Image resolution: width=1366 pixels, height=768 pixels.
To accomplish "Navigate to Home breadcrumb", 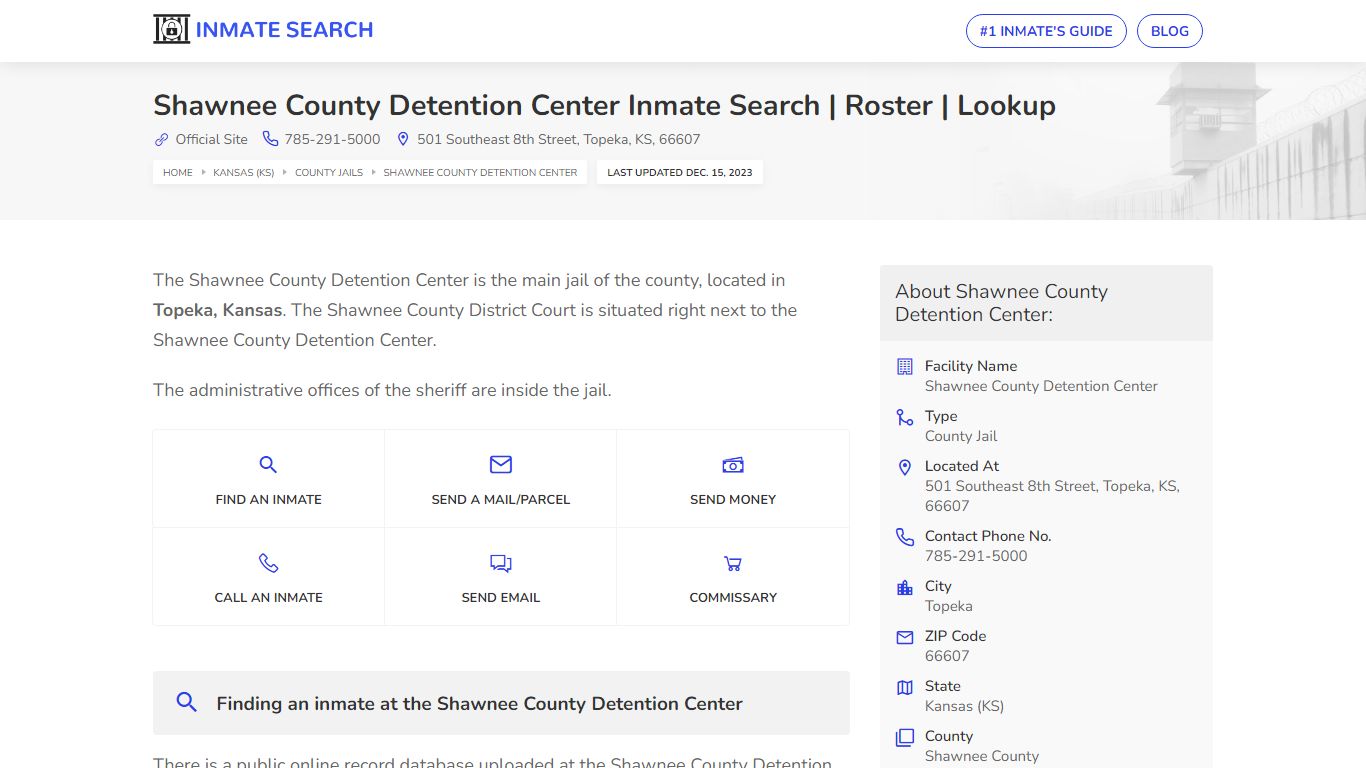I will pyautogui.click(x=178, y=172).
